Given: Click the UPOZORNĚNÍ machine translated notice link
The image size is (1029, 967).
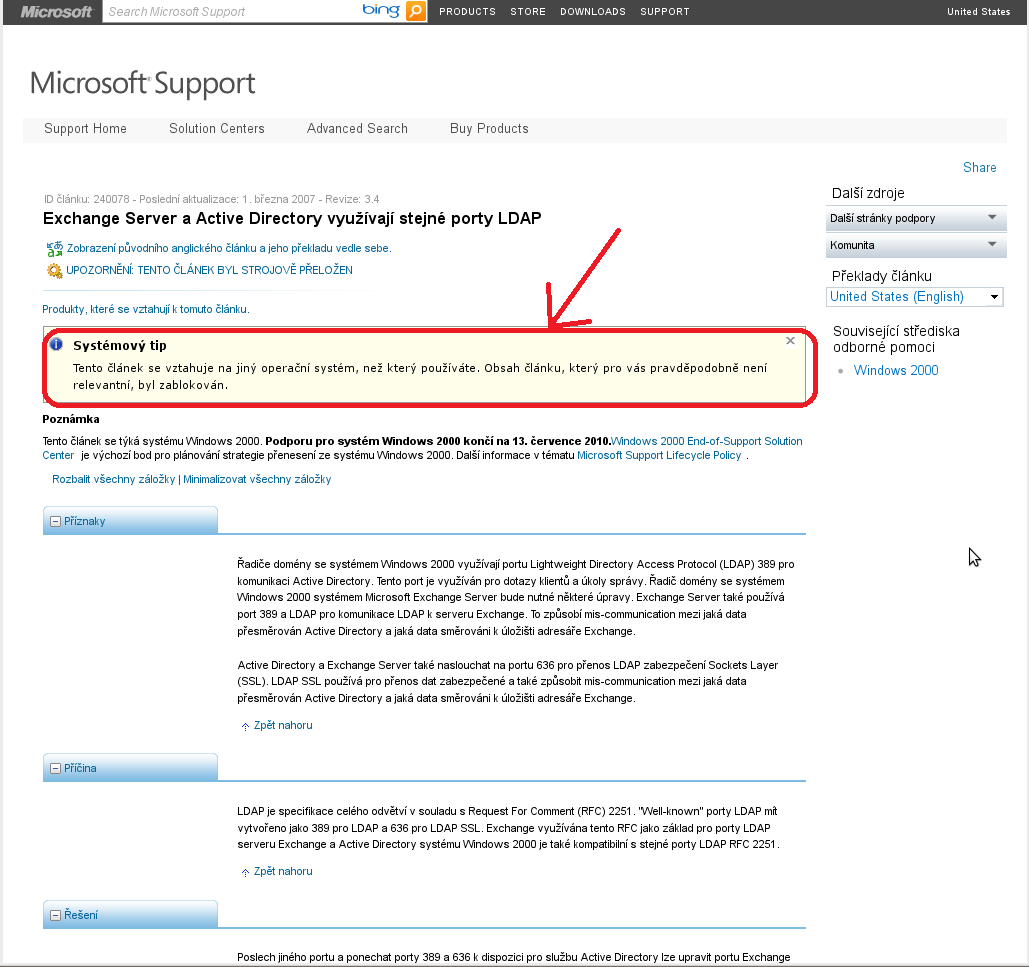Looking at the screenshot, I should 209,270.
